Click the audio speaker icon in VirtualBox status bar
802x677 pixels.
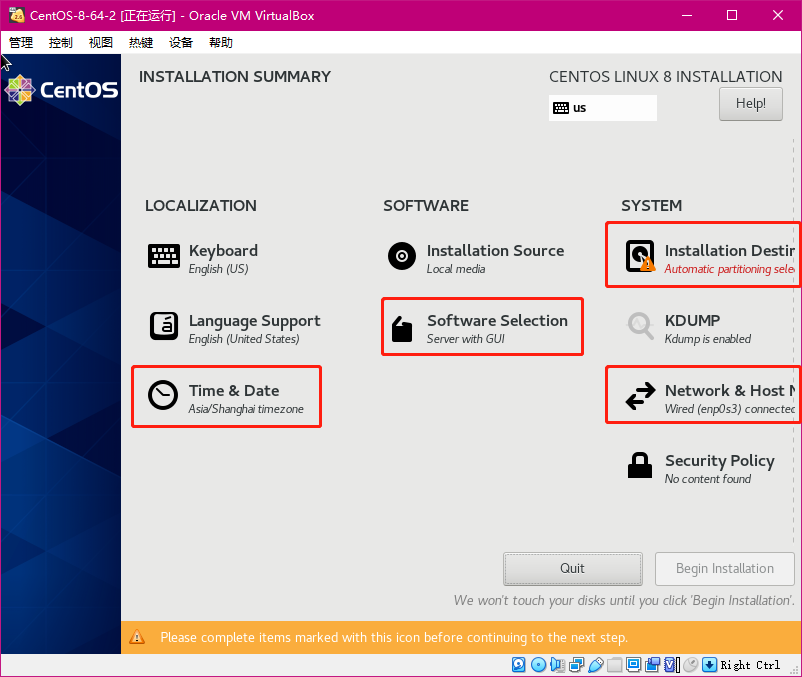tap(557, 665)
